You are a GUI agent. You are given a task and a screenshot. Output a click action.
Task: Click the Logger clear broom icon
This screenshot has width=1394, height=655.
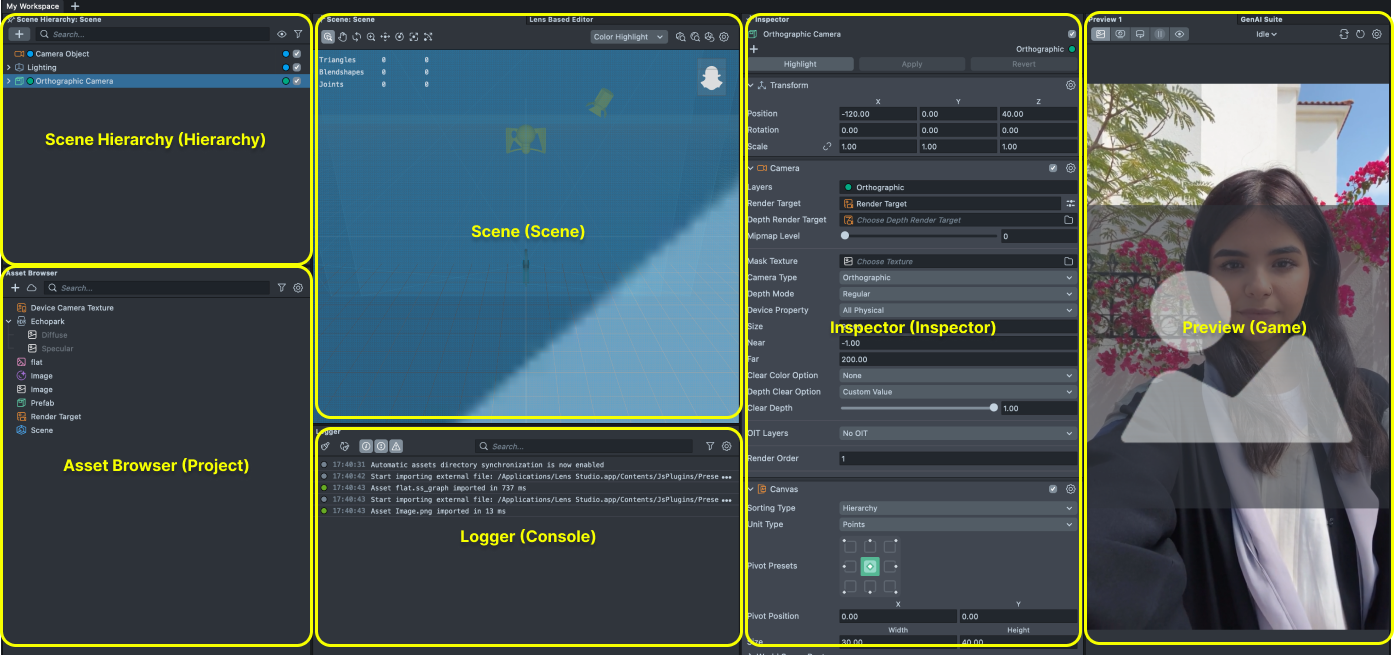(326, 446)
